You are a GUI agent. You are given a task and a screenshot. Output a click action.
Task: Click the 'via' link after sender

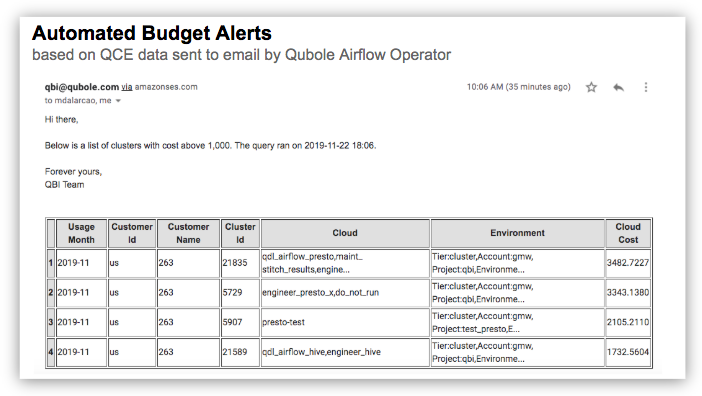coord(127,87)
